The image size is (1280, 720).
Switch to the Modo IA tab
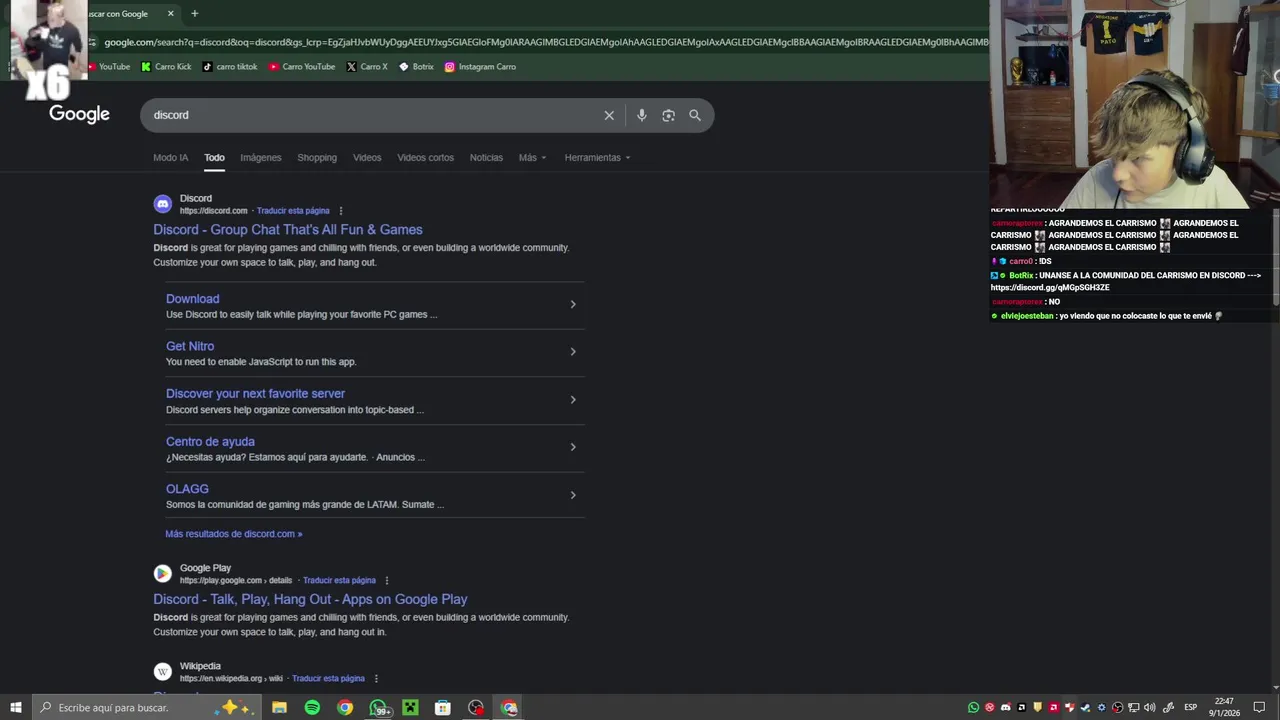[170, 158]
